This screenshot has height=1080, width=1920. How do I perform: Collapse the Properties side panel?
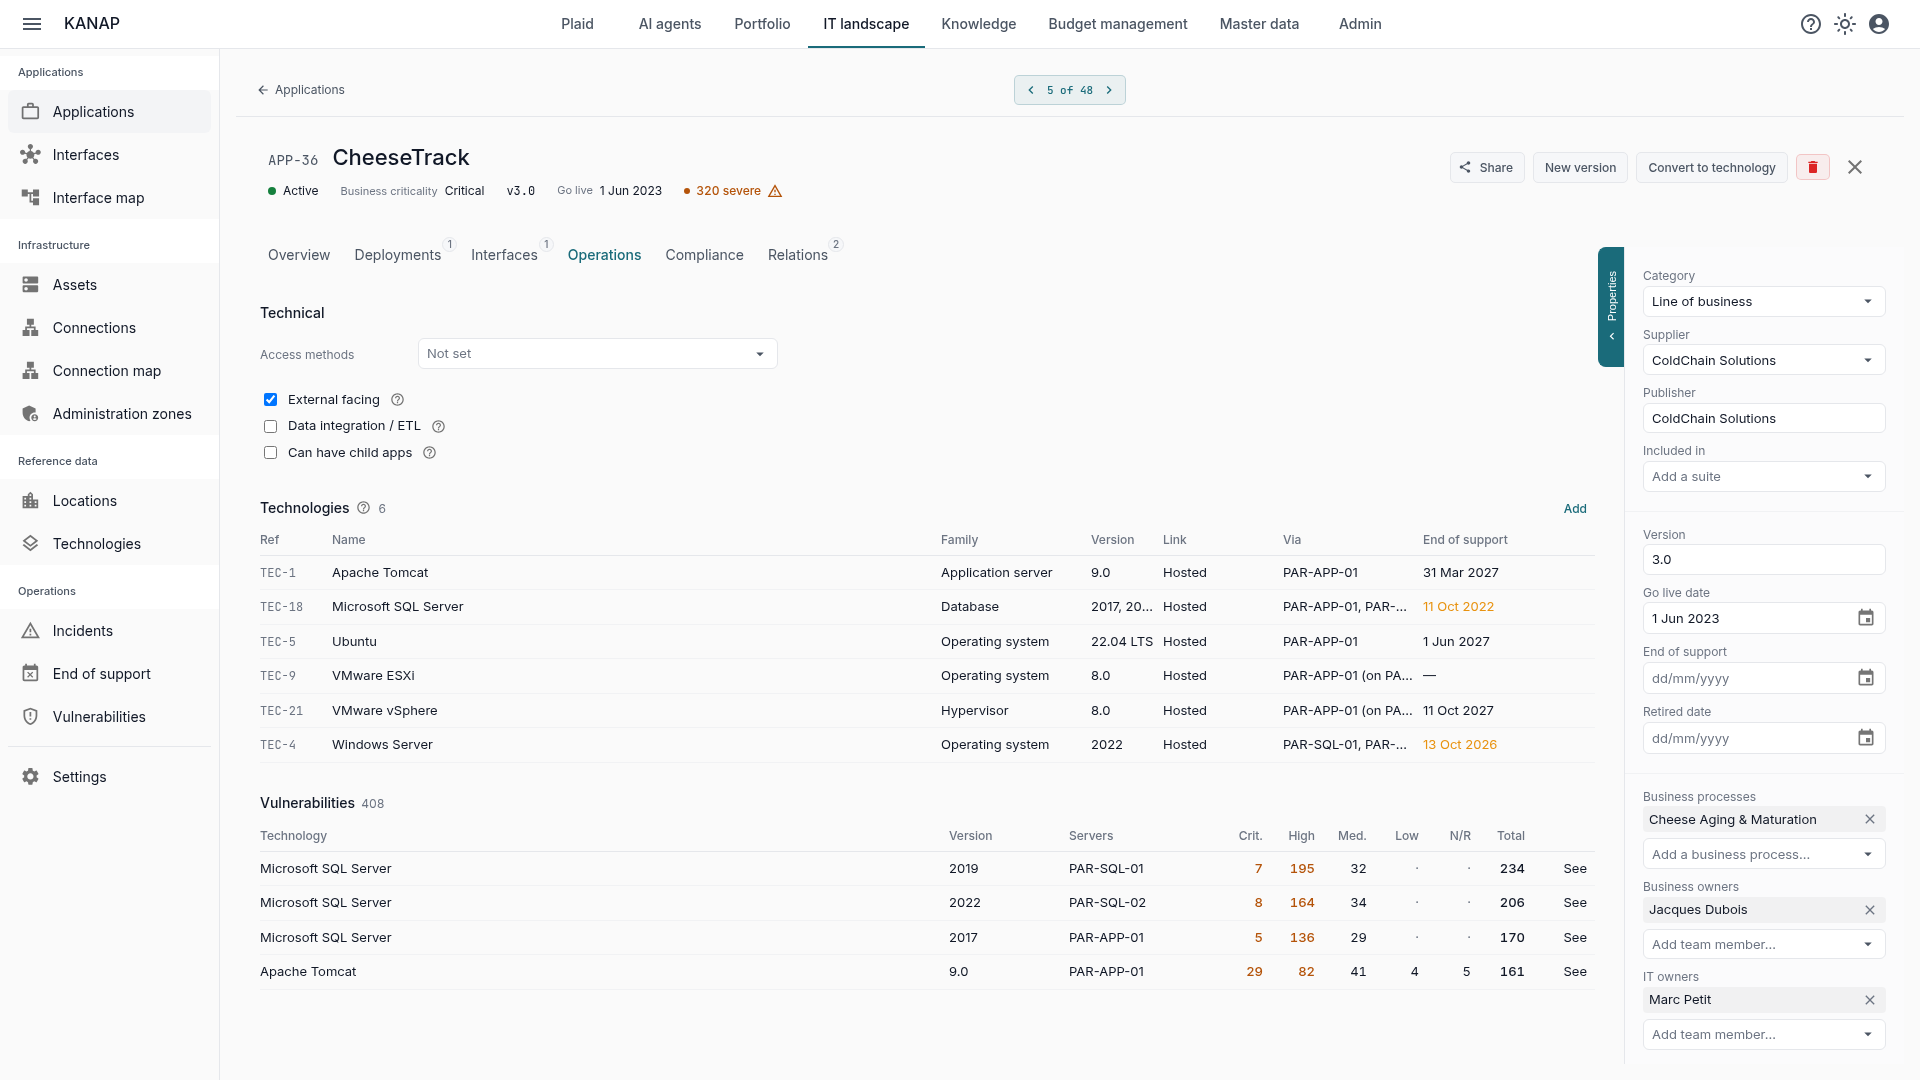tap(1611, 307)
